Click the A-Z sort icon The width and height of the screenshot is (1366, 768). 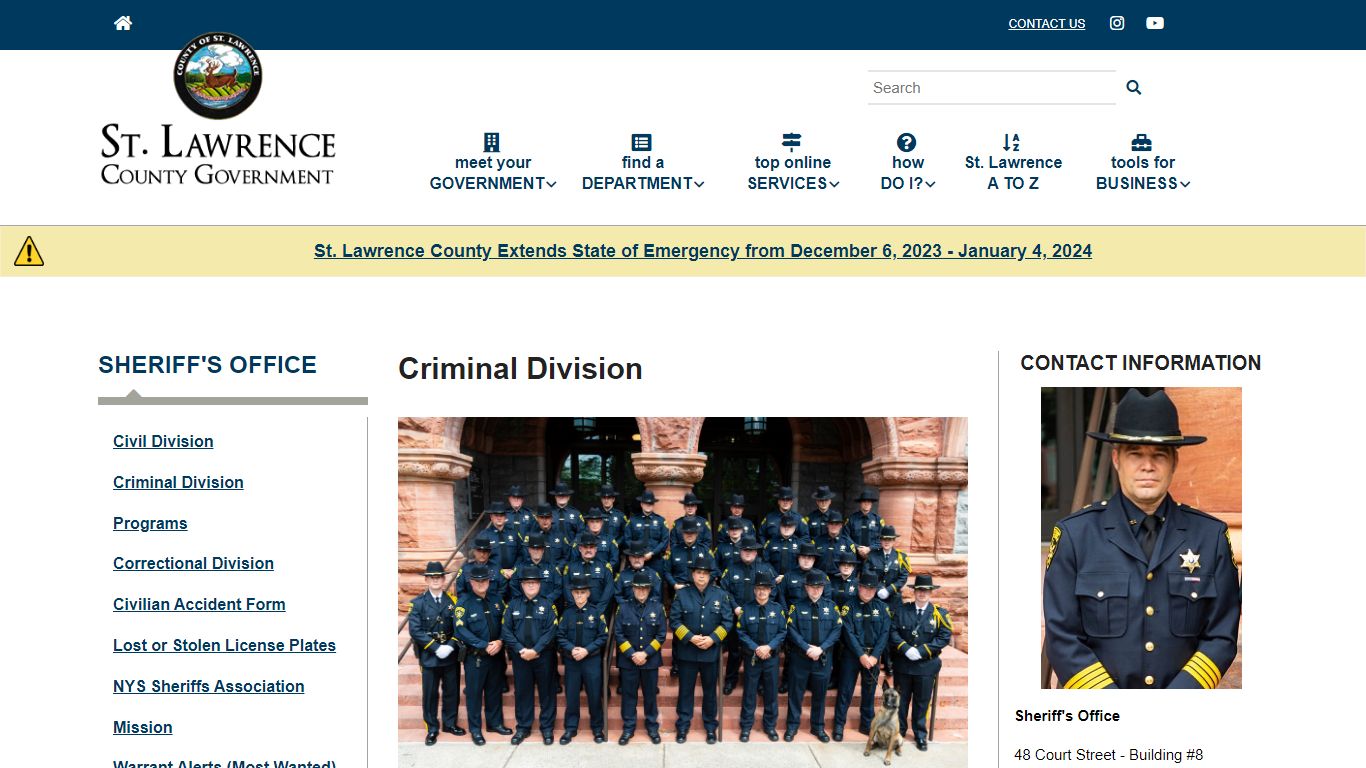[x=1012, y=142]
